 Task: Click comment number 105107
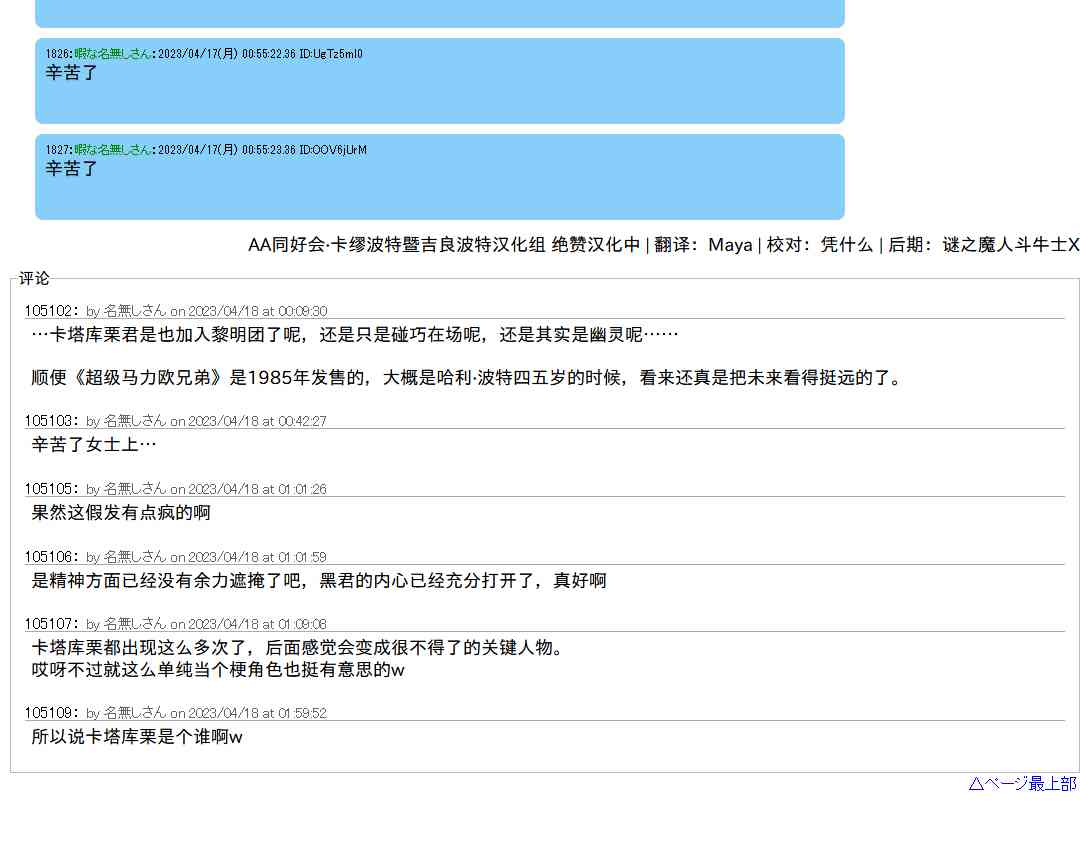[50, 624]
